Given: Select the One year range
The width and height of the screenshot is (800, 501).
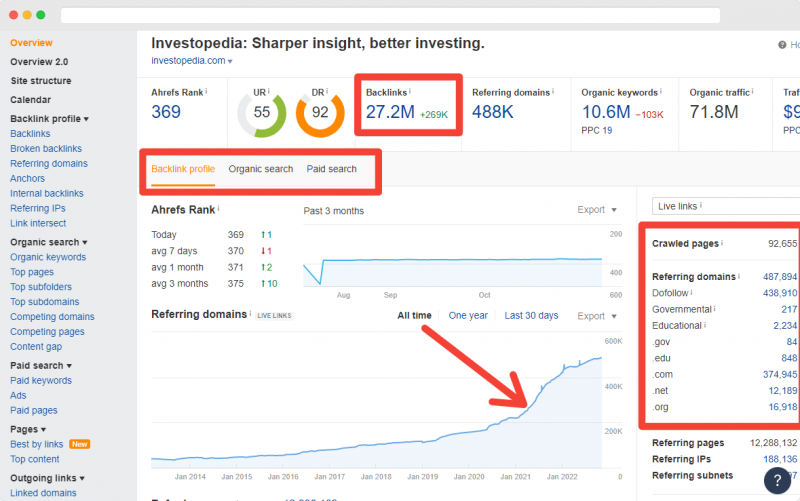Looking at the screenshot, I should (x=468, y=315).
